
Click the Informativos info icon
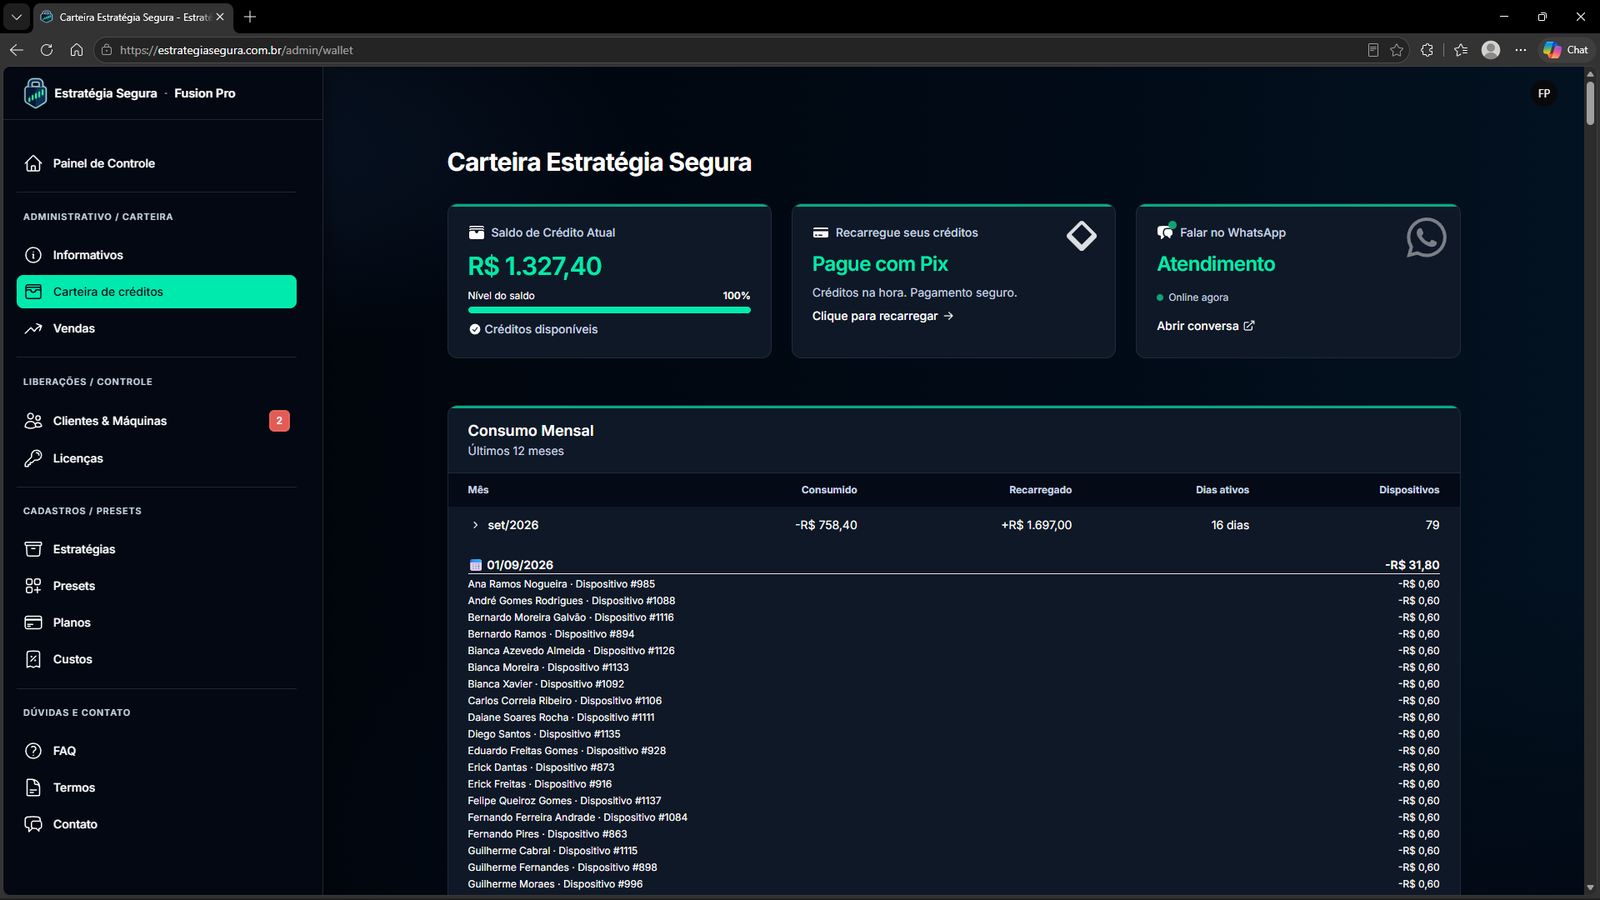click(33, 255)
